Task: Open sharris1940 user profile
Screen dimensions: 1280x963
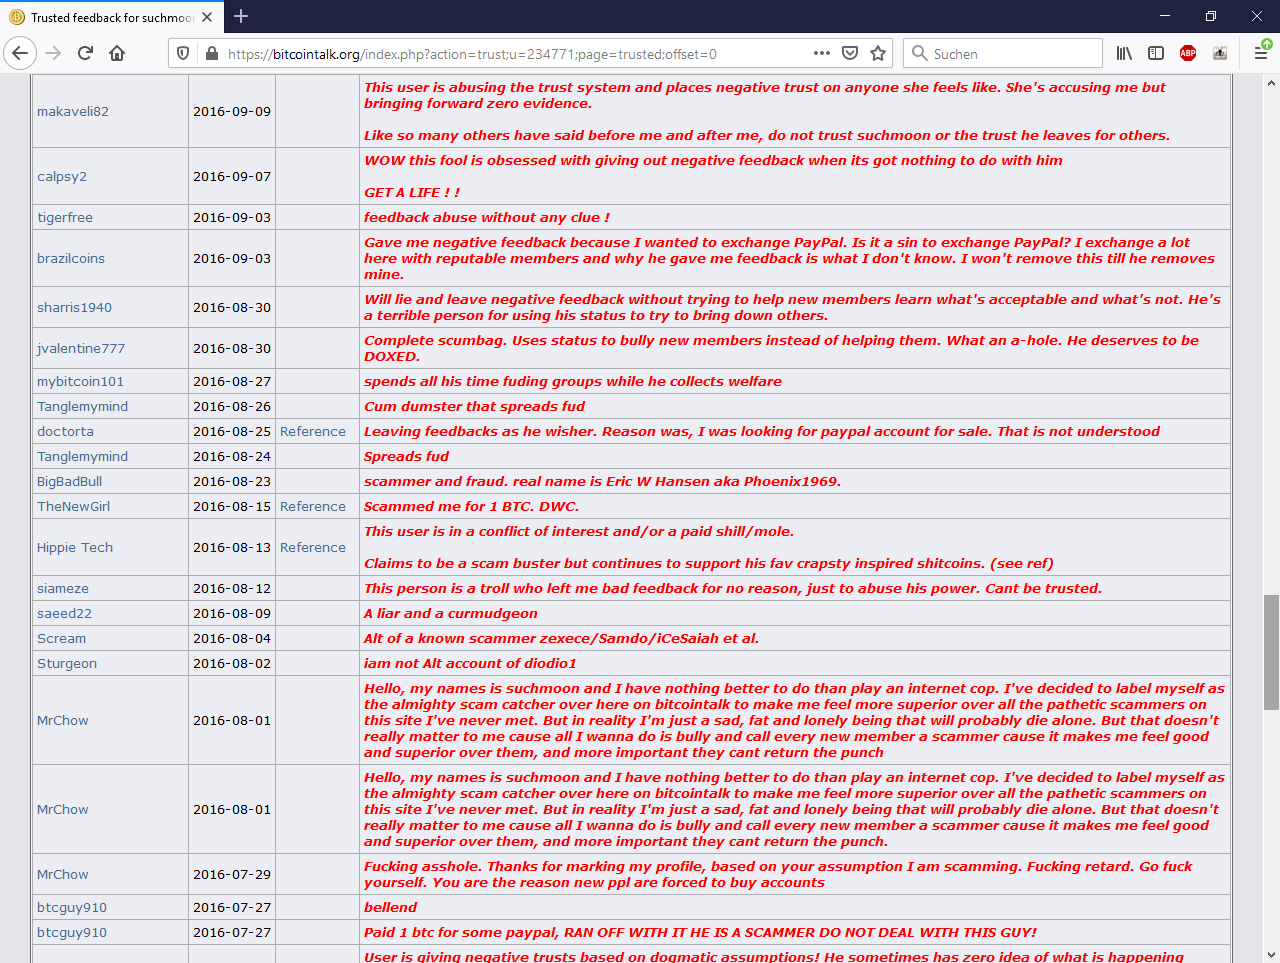Action: 74,307
